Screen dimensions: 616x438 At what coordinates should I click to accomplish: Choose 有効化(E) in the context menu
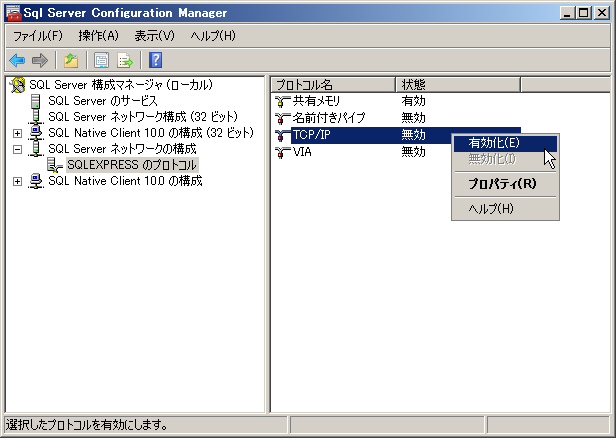(x=505, y=143)
